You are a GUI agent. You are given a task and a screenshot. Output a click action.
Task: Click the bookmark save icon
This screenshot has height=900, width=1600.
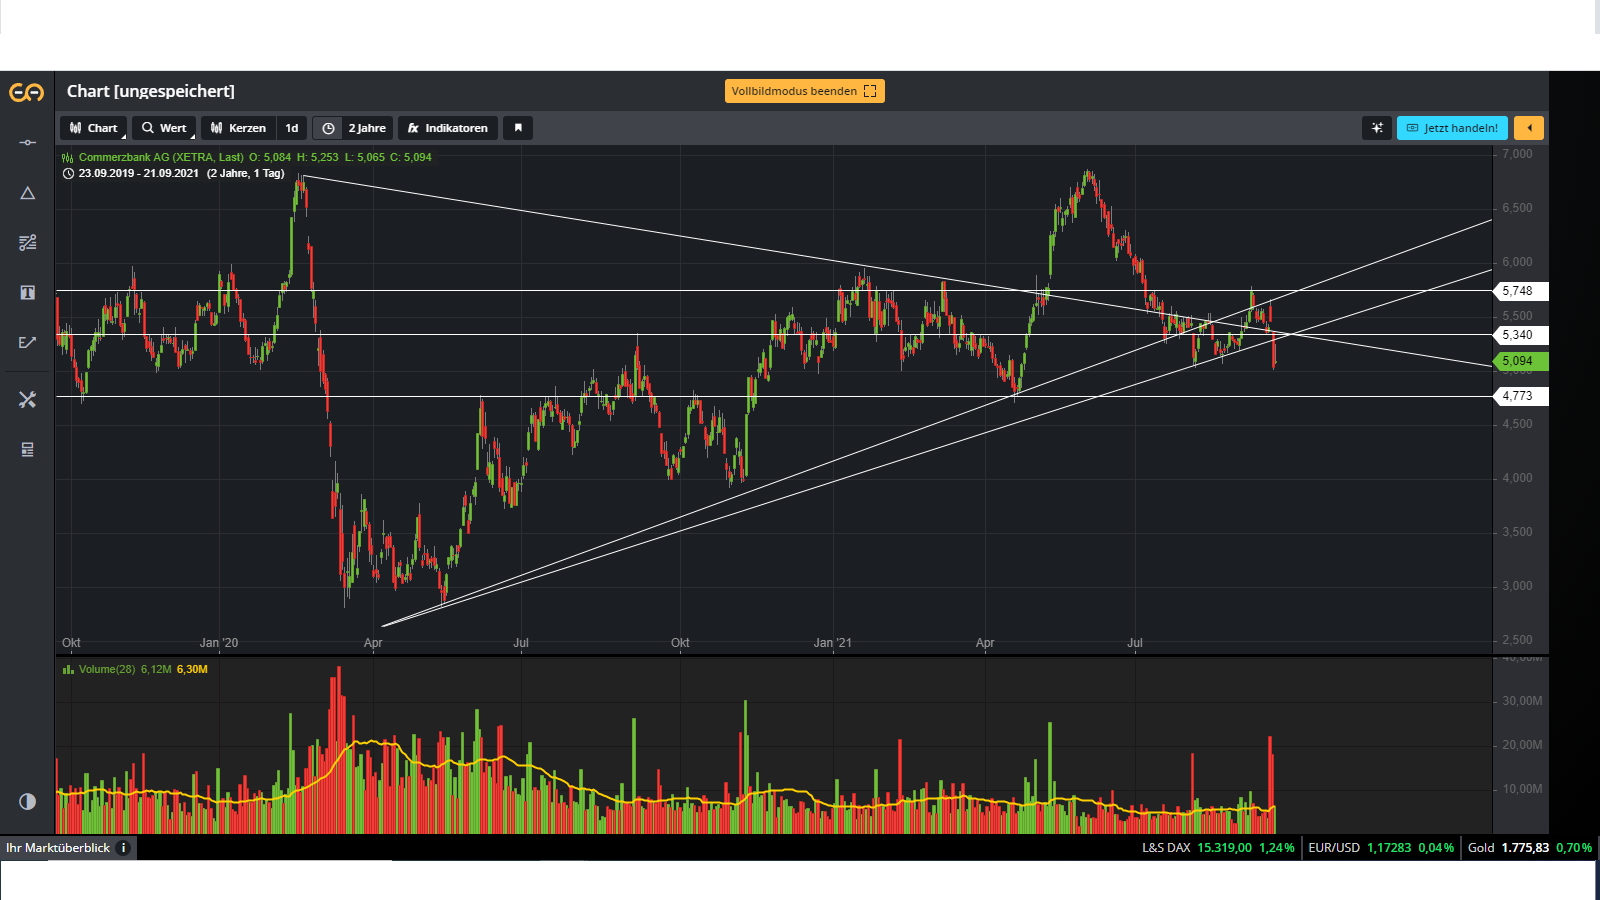[x=518, y=128]
